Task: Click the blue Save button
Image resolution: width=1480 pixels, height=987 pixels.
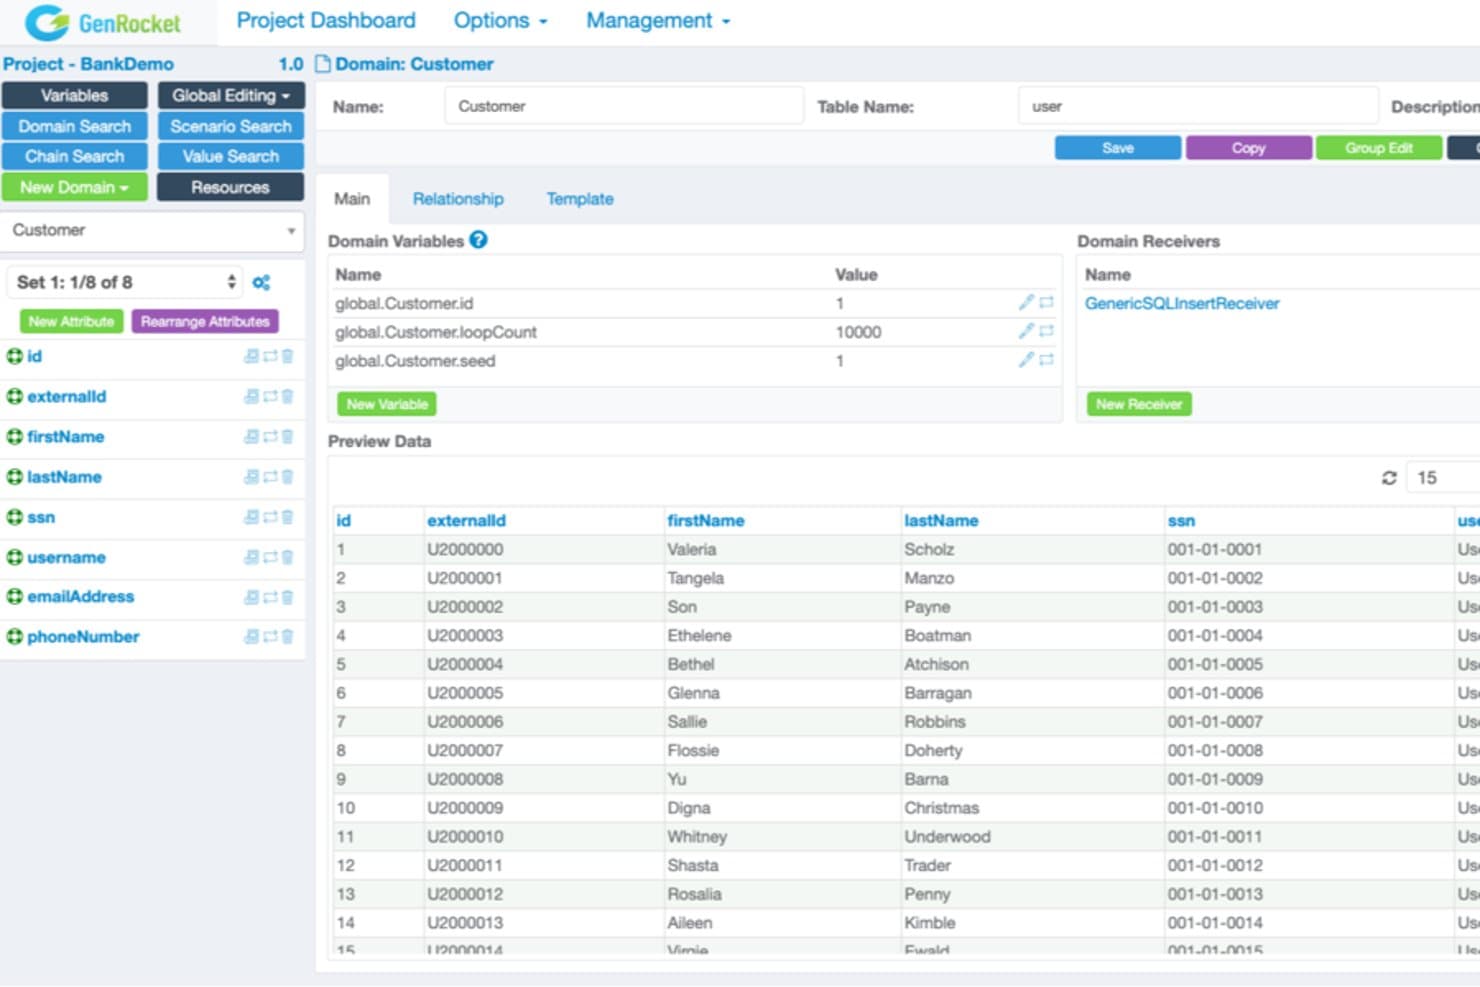Action: pos(1118,148)
